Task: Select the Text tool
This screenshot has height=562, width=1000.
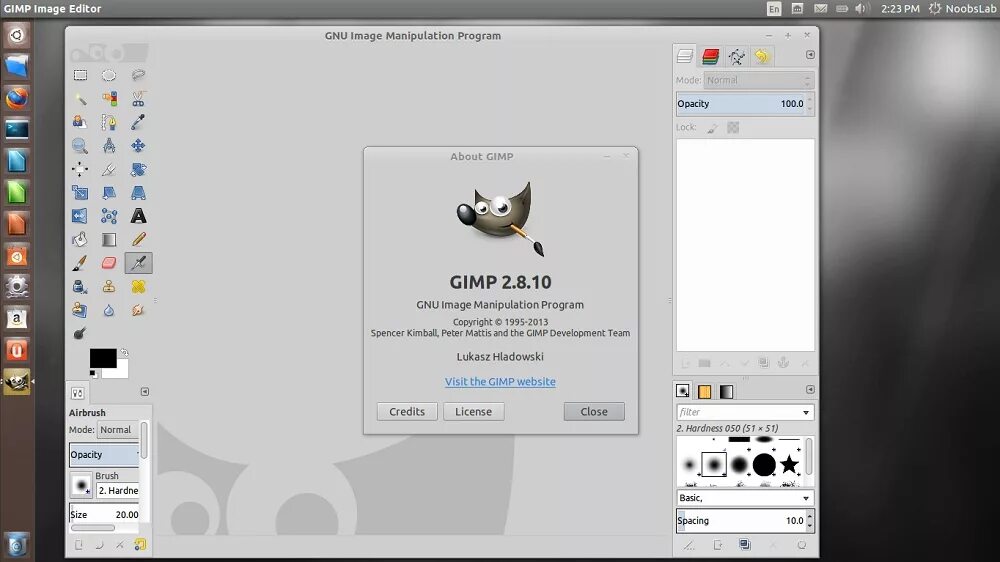Action: pyautogui.click(x=138, y=216)
